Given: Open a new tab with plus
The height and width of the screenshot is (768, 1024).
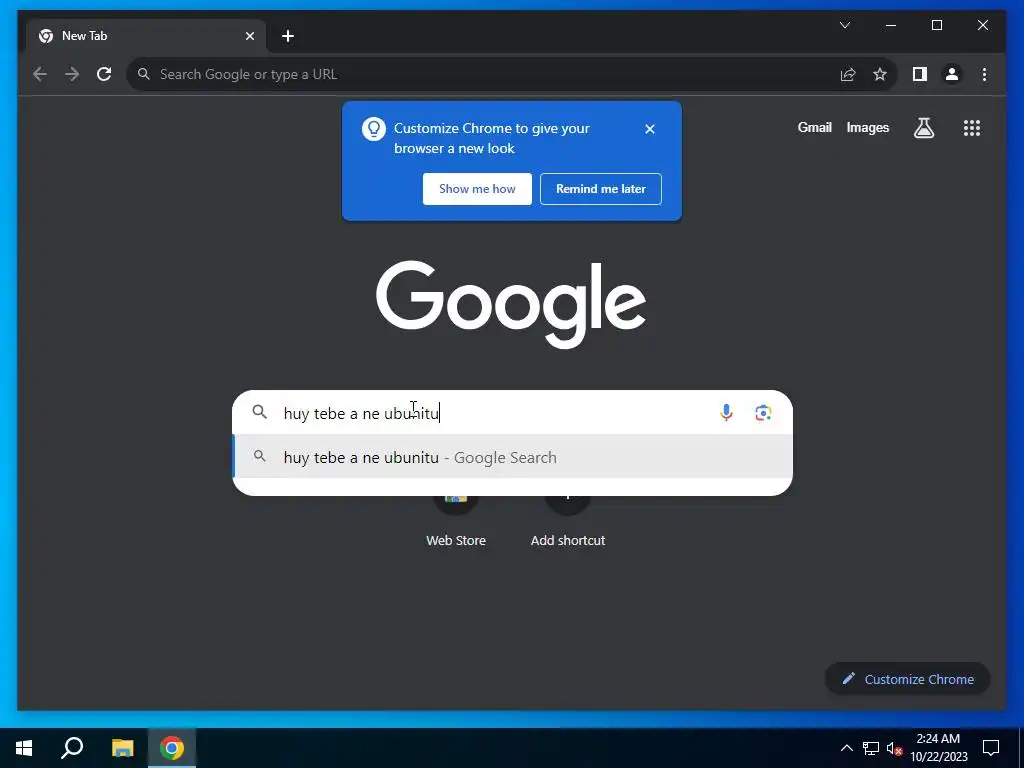Looking at the screenshot, I should (x=288, y=37).
